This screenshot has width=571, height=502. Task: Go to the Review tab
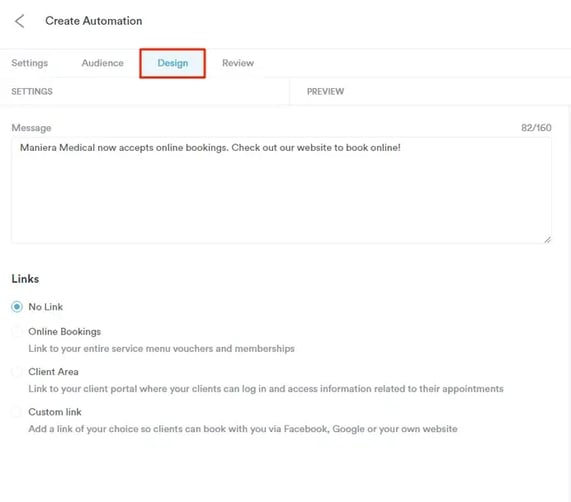pyautogui.click(x=238, y=63)
